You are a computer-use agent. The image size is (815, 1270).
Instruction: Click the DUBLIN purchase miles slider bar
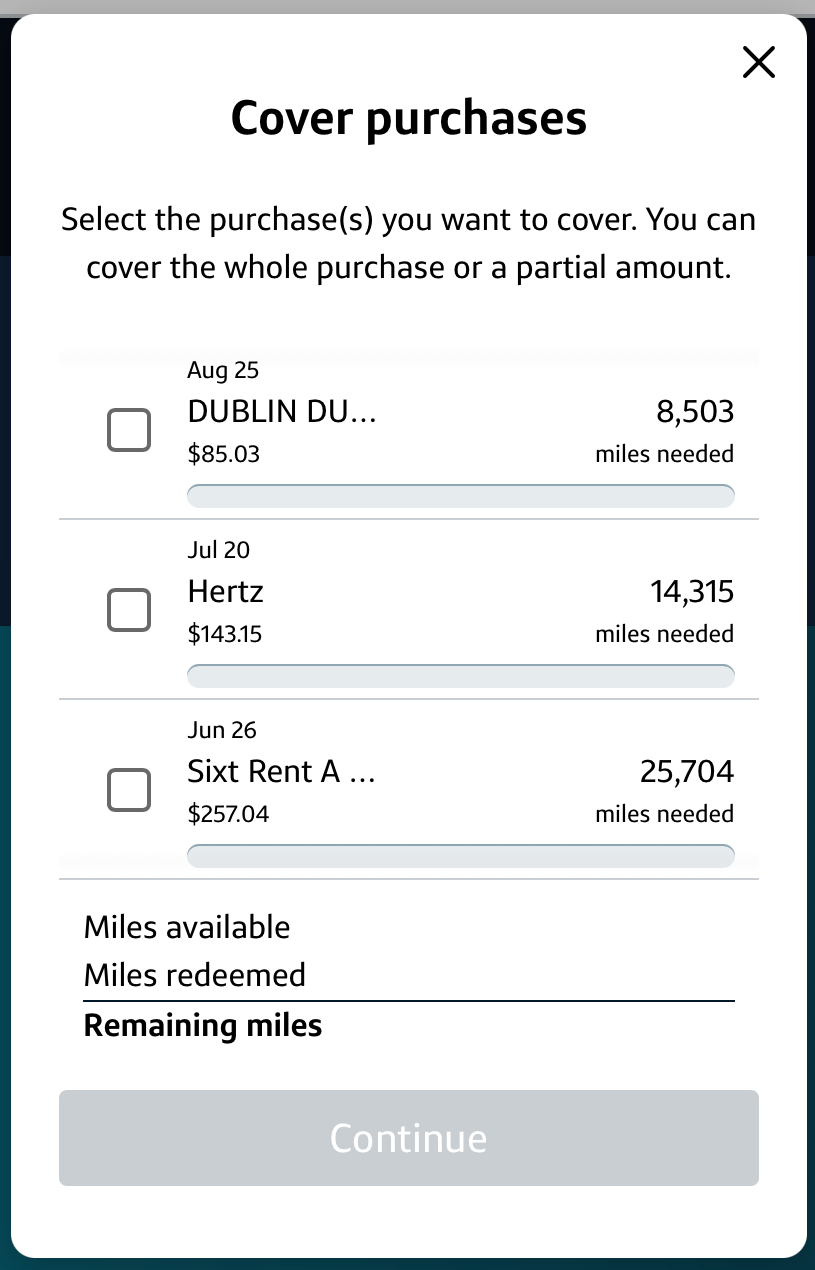pos(461,496)
